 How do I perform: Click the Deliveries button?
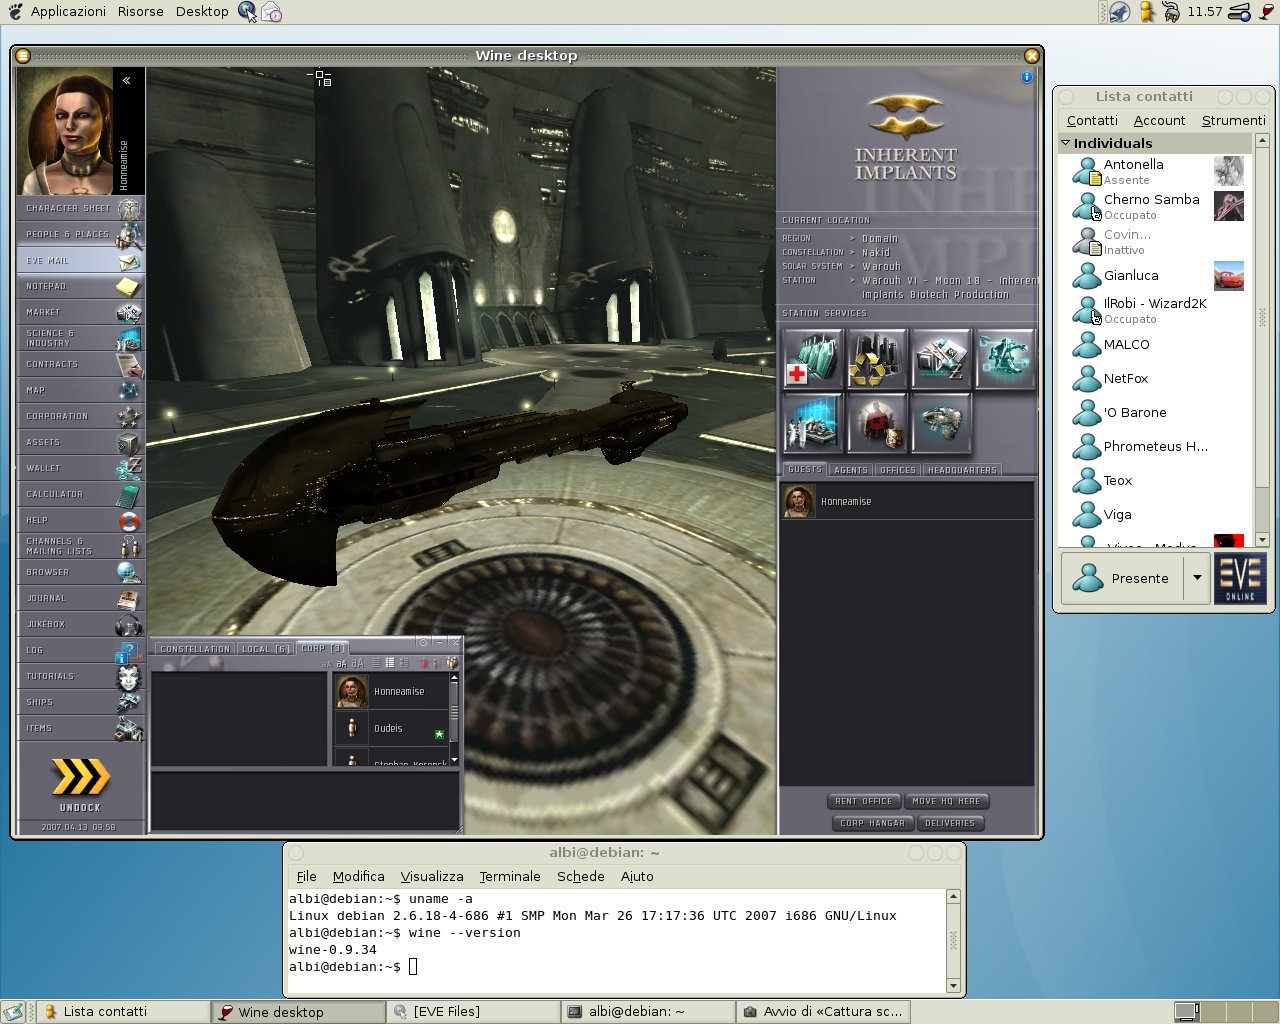coord(950,823)
